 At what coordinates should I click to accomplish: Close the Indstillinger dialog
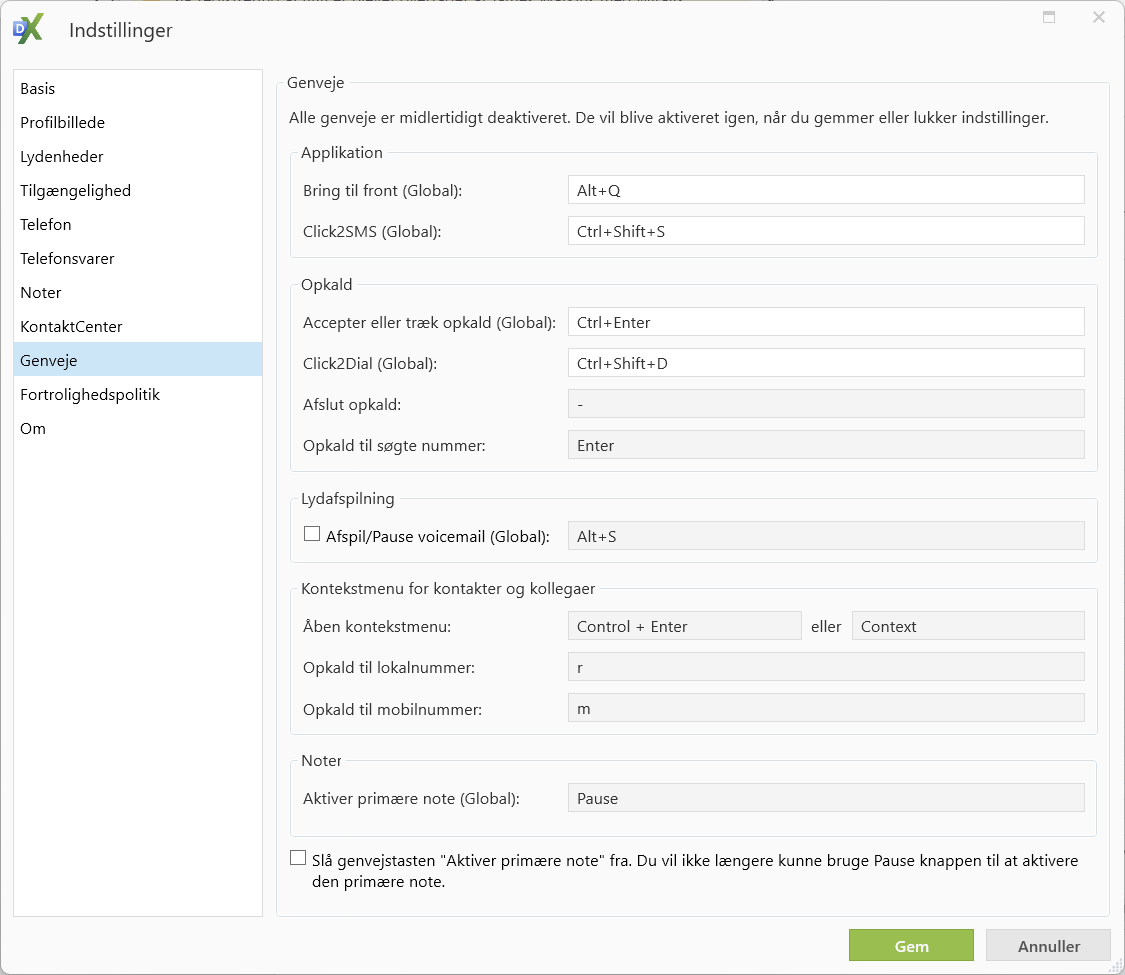[x=1098, y=17]
